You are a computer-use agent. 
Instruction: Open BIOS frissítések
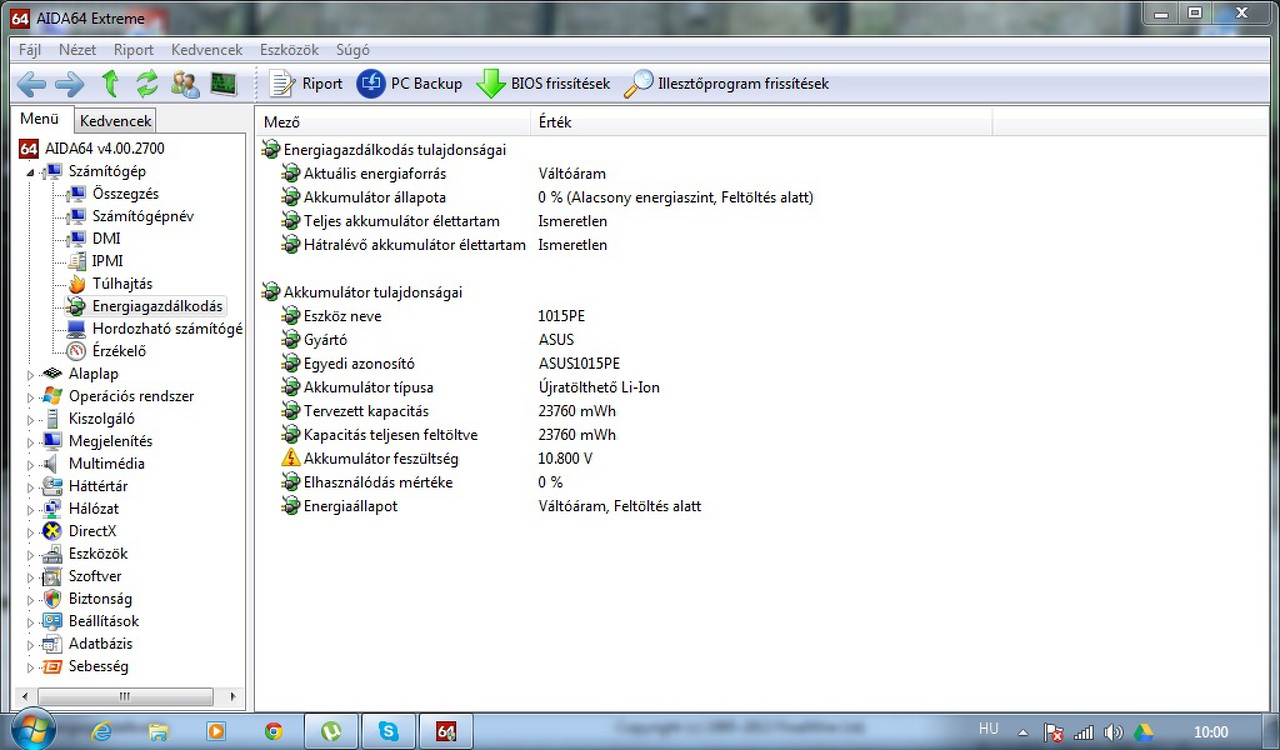pos(543,84)
